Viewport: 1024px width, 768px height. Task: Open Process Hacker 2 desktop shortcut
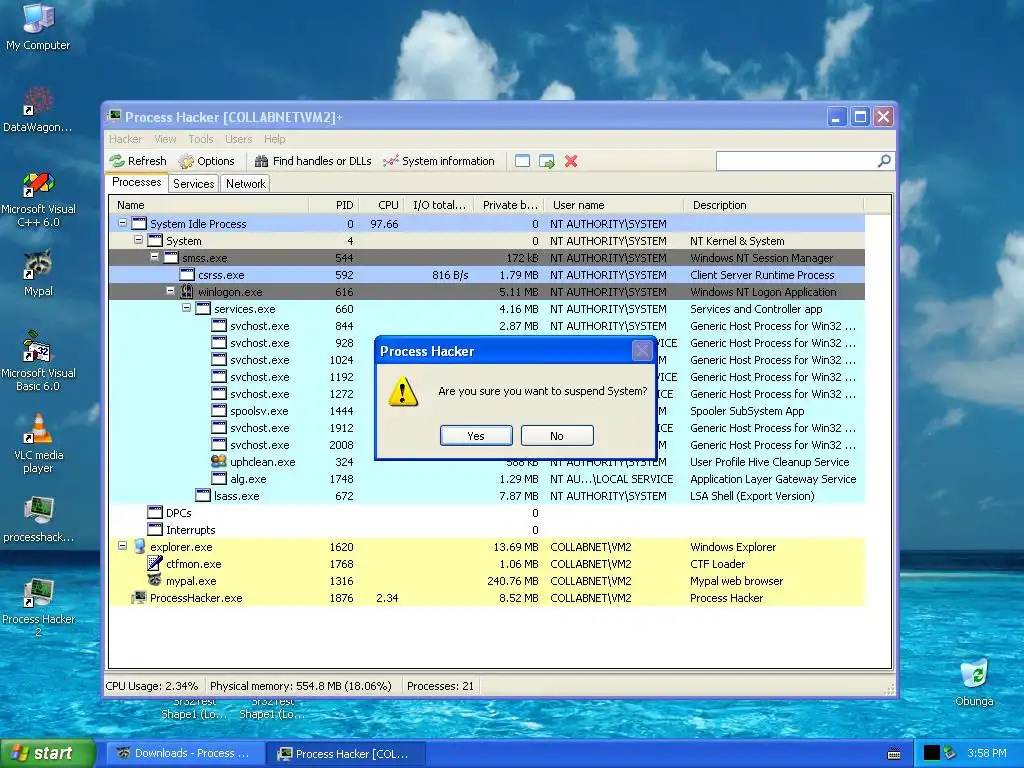(x=39, y=607)
